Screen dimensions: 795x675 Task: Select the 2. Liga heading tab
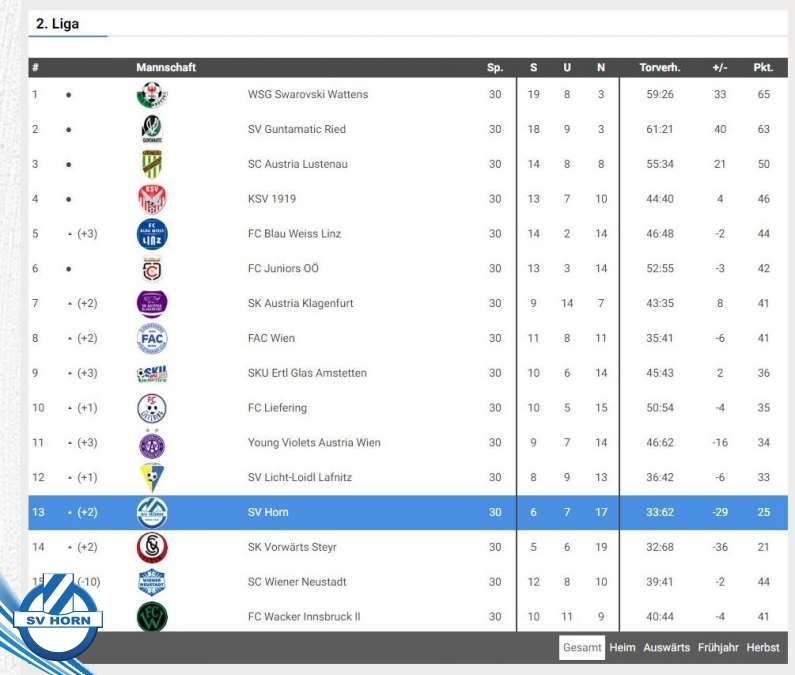coord(57,24)
